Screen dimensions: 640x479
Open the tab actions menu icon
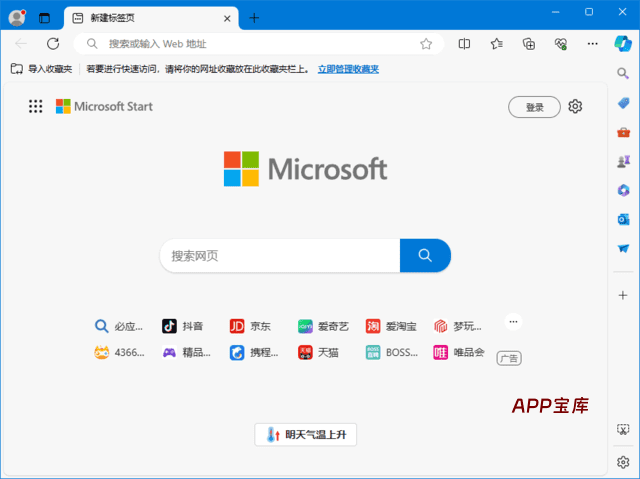coord(44,18)
